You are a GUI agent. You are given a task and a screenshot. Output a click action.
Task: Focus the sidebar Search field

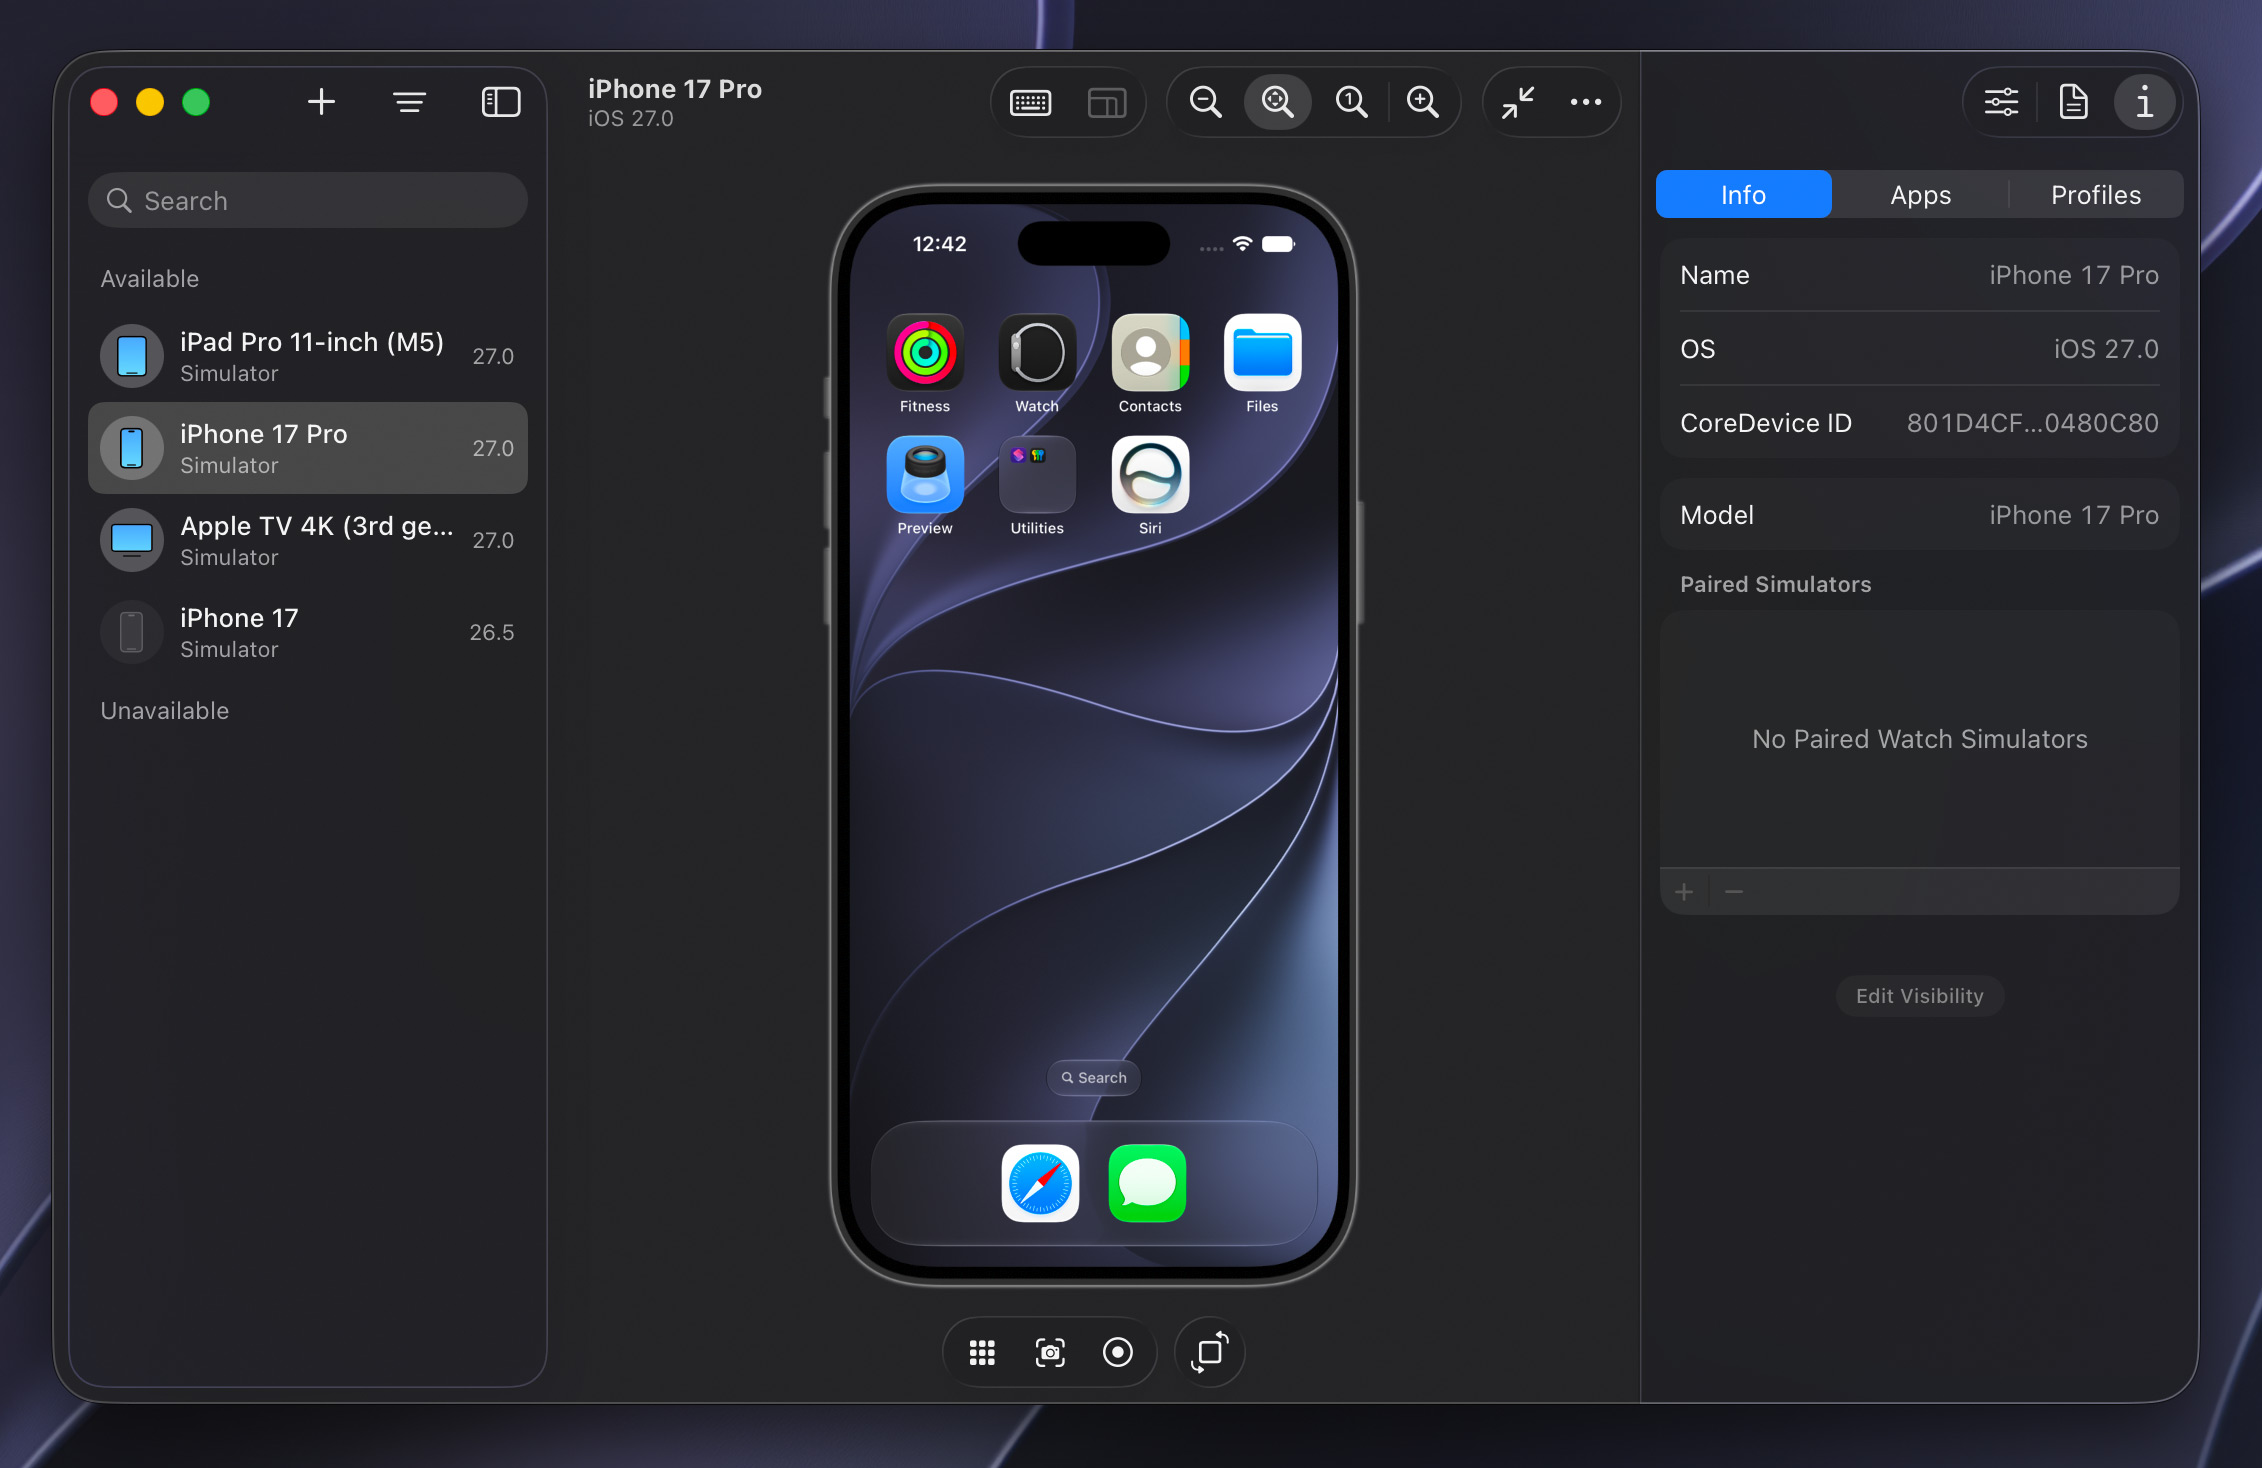(x=308, y=200)
